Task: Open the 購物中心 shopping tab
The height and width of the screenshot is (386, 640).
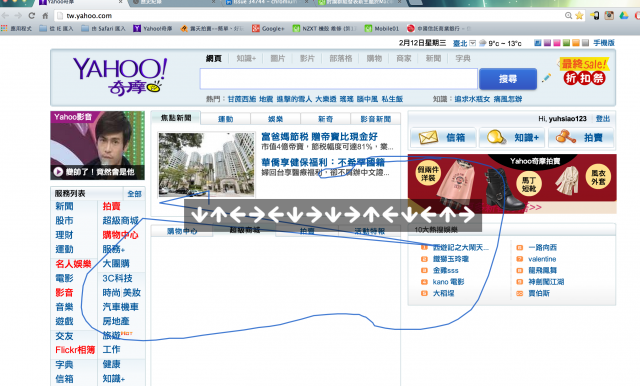Action: click(182, 231)
